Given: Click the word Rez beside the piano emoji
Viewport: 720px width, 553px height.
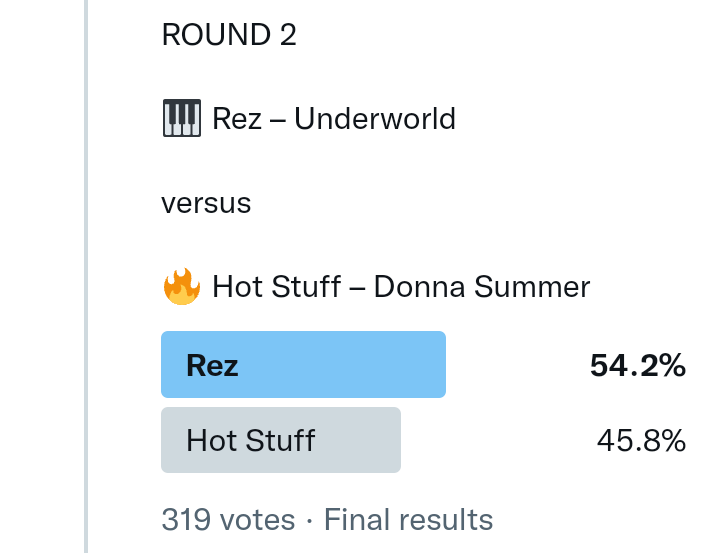Looking at the screenshot, I should coord(236,119).
